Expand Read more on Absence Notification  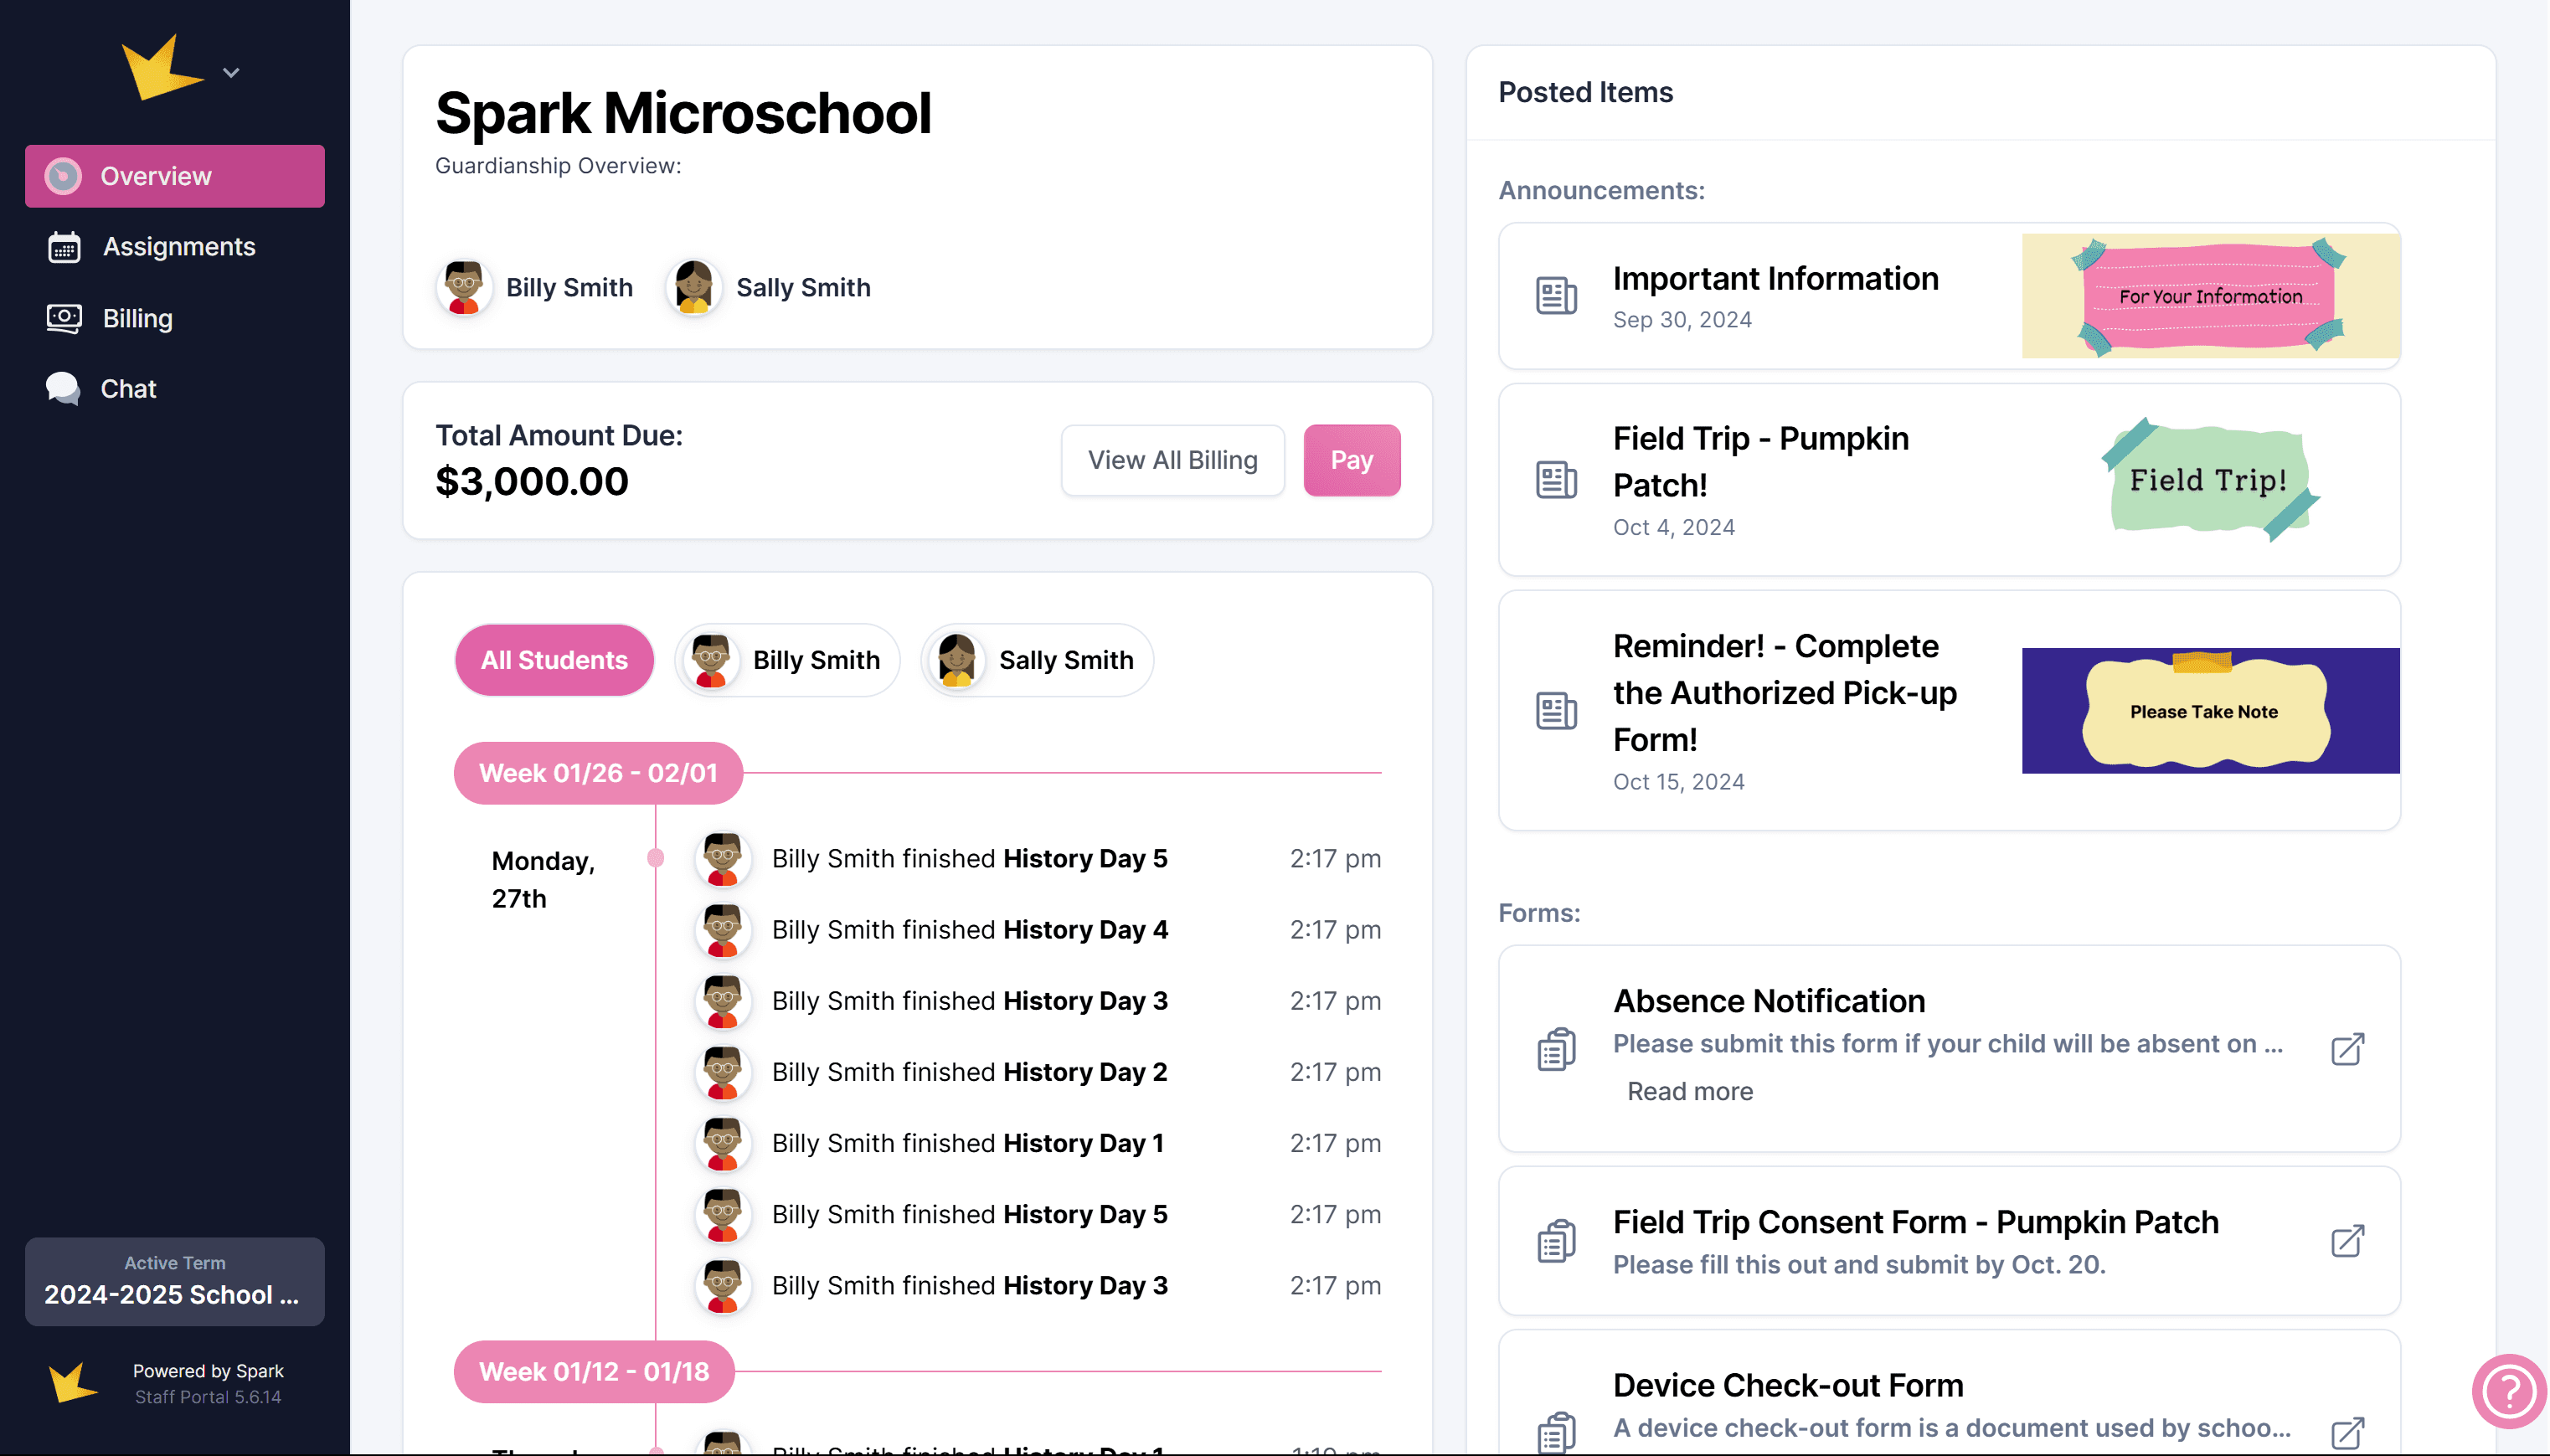click(x=1689, y=1091)
